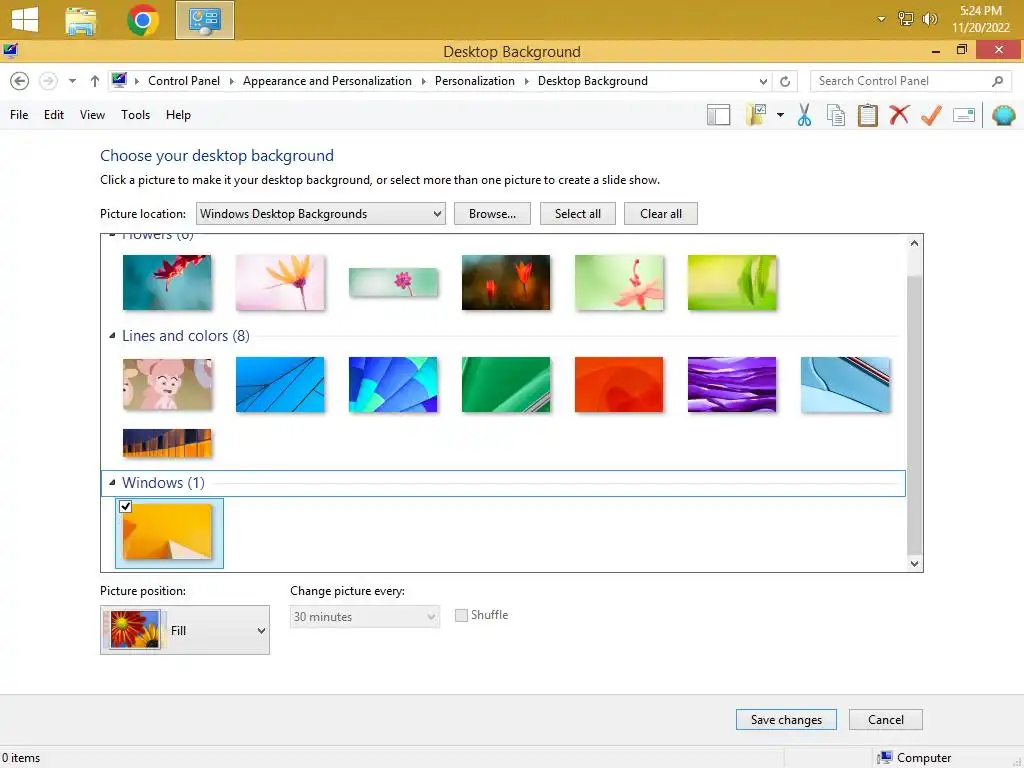This screenshot has height=768, width=1024.
Task: Click Save changes button
Action: click(x=786, y=720)
